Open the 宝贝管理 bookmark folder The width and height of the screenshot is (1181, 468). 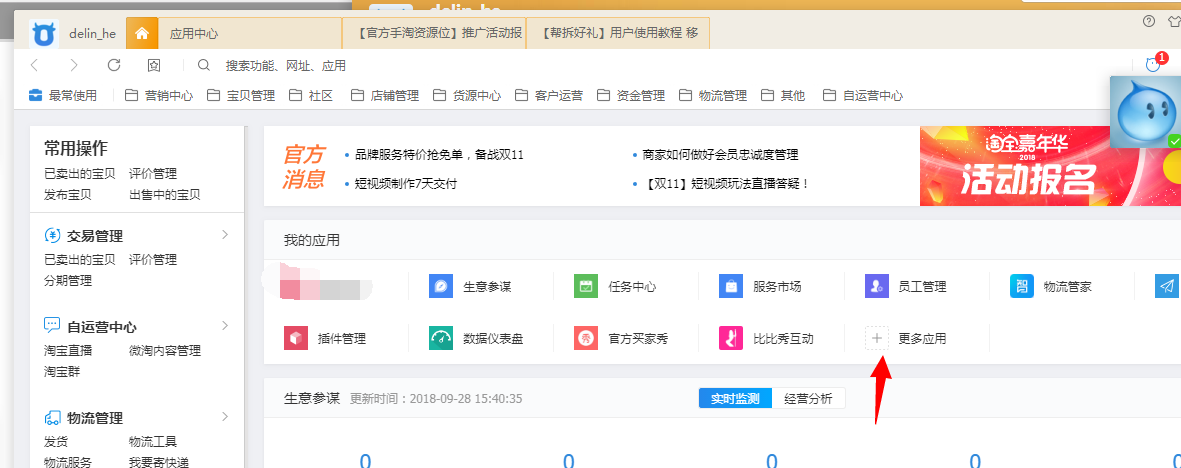pos(241,96)
